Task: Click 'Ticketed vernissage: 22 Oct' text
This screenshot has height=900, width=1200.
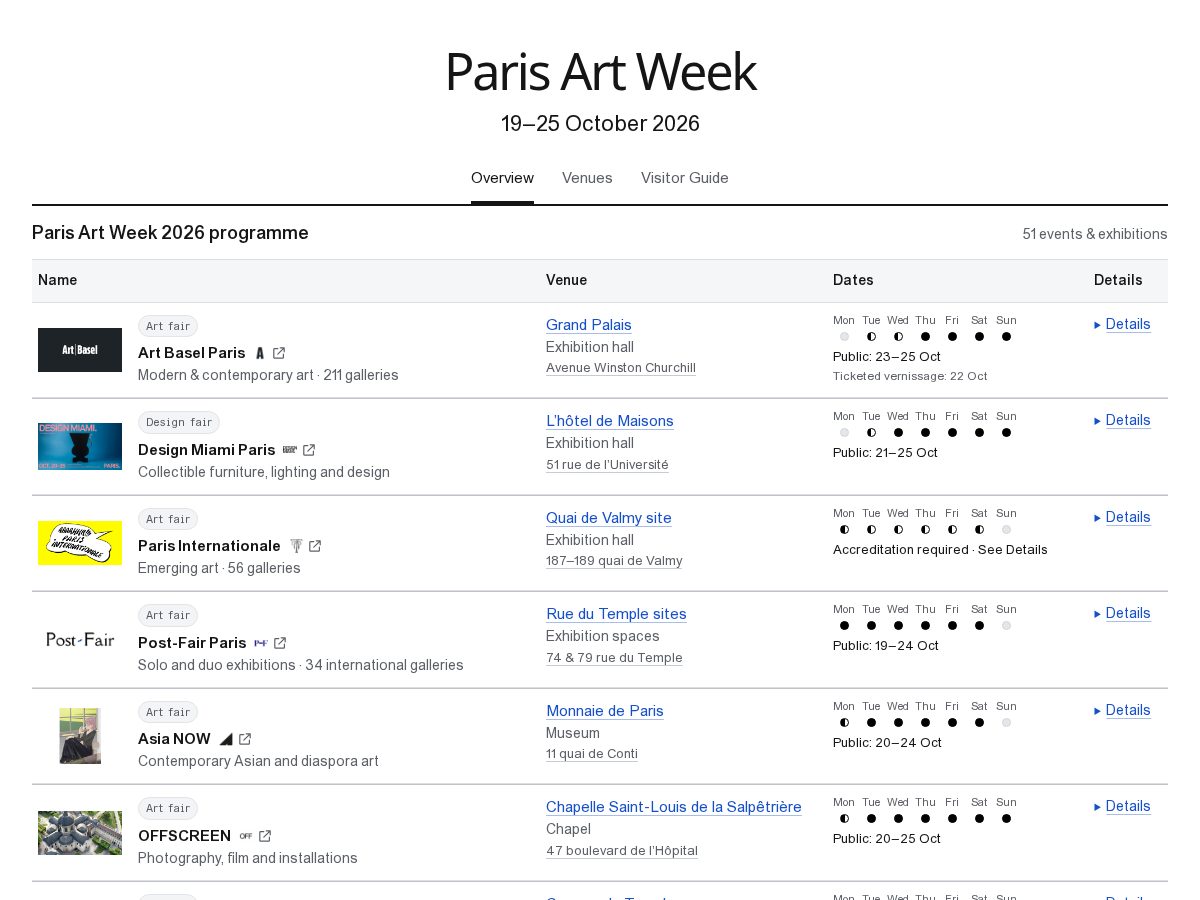Action: coord(910,376)
